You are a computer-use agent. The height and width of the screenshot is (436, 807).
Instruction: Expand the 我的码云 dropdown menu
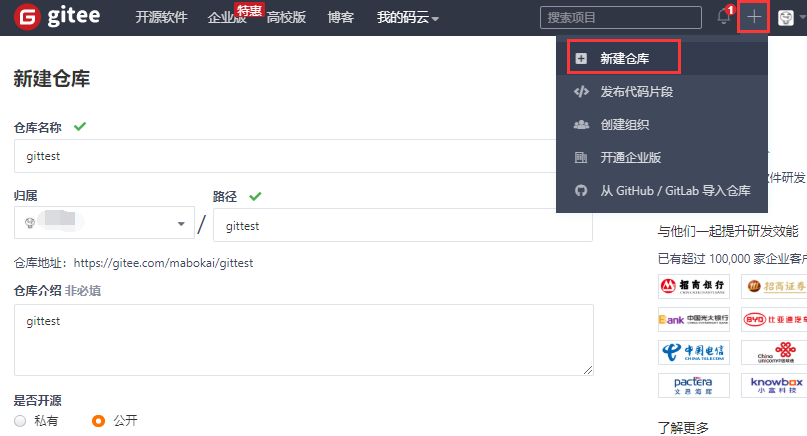click(408, 18)
